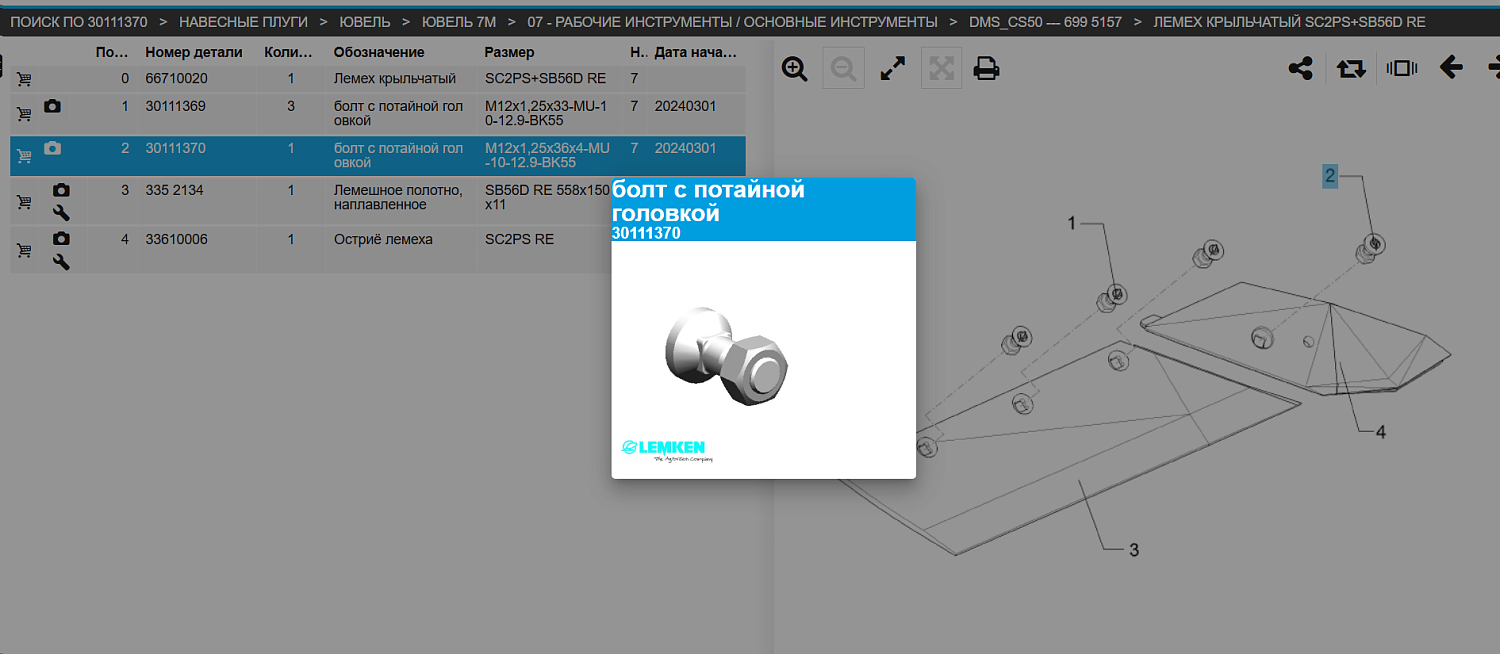Click the Обозначение column header
Image resolution: width=1500 pixels, height=654 pixels.
point(379,52)
